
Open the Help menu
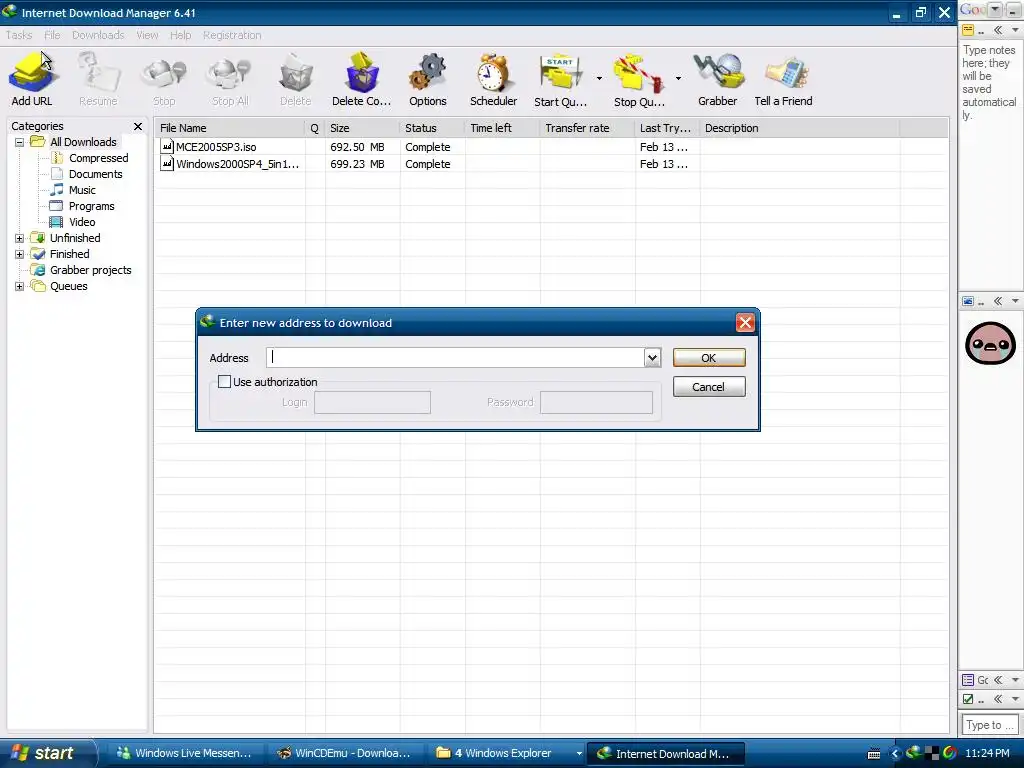pos(180,35)
